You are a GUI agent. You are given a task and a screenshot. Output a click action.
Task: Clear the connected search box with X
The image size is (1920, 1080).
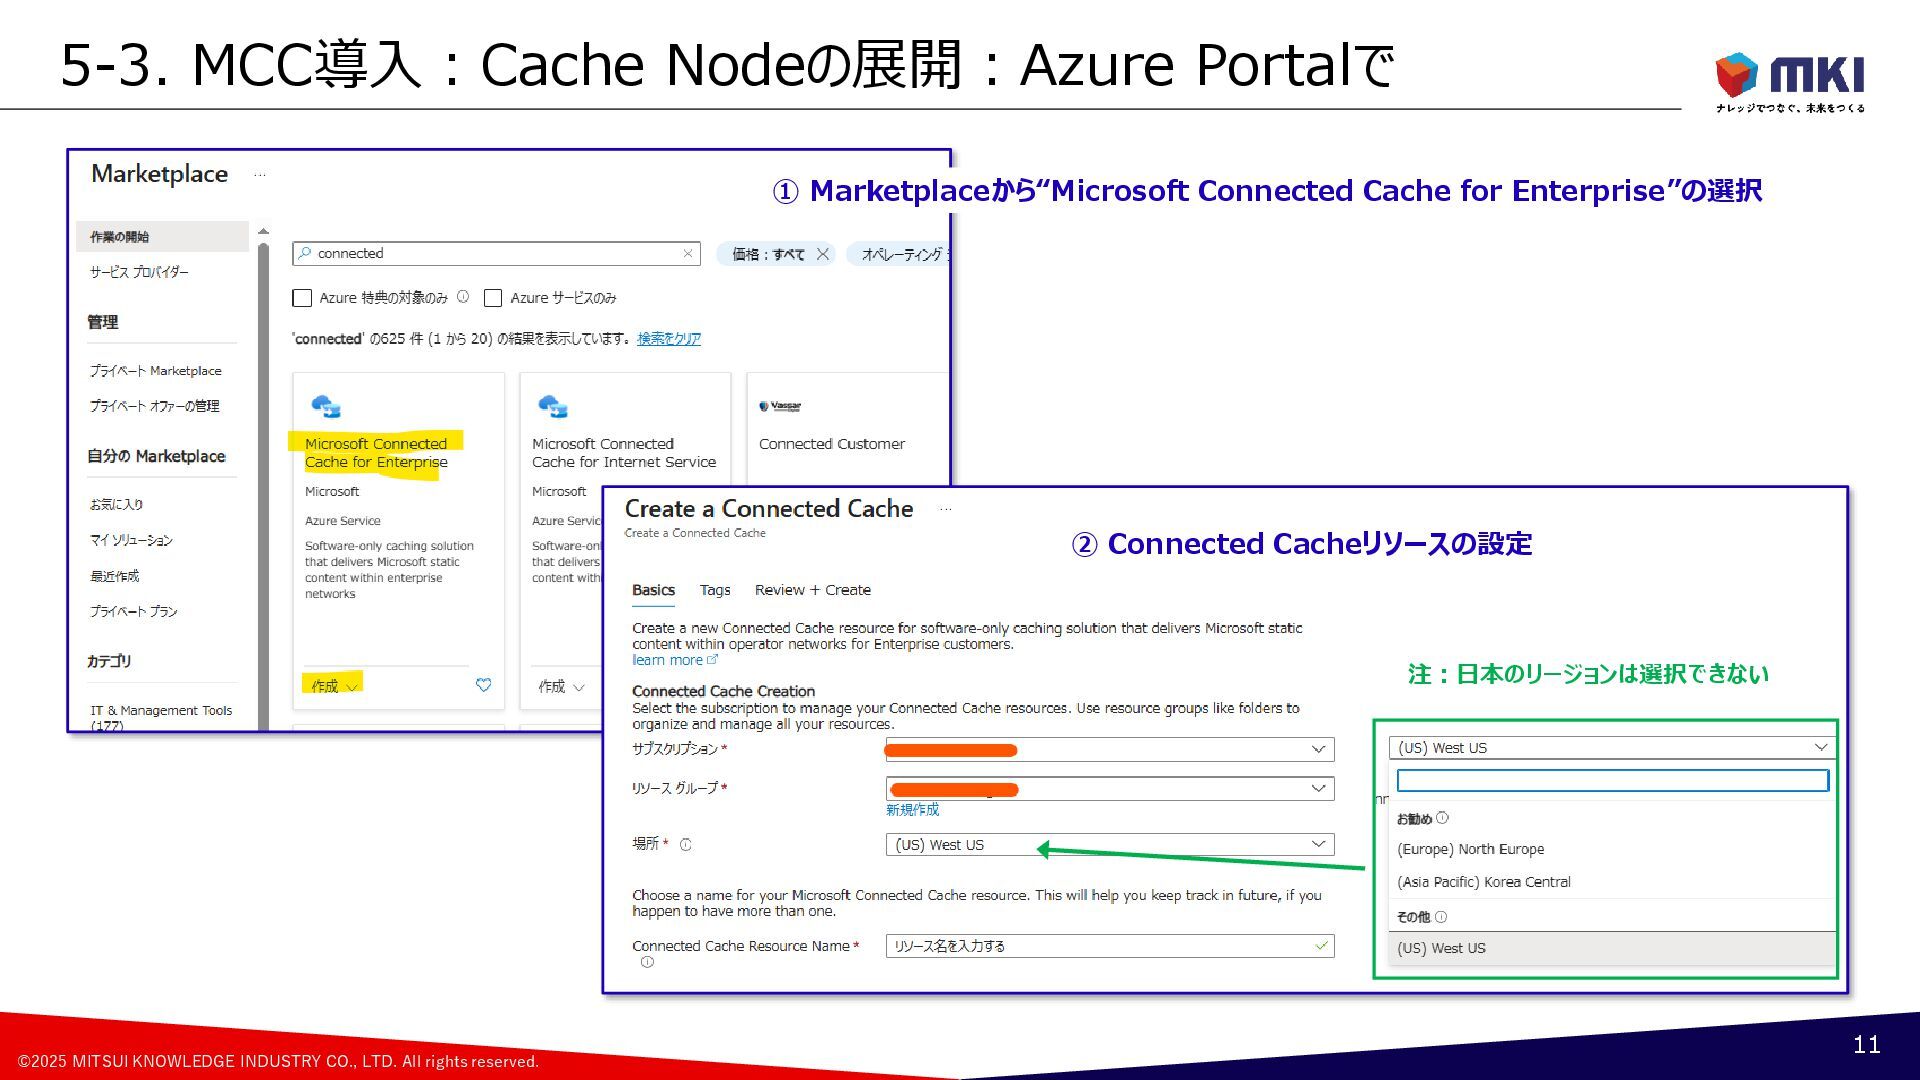(688, 254)
